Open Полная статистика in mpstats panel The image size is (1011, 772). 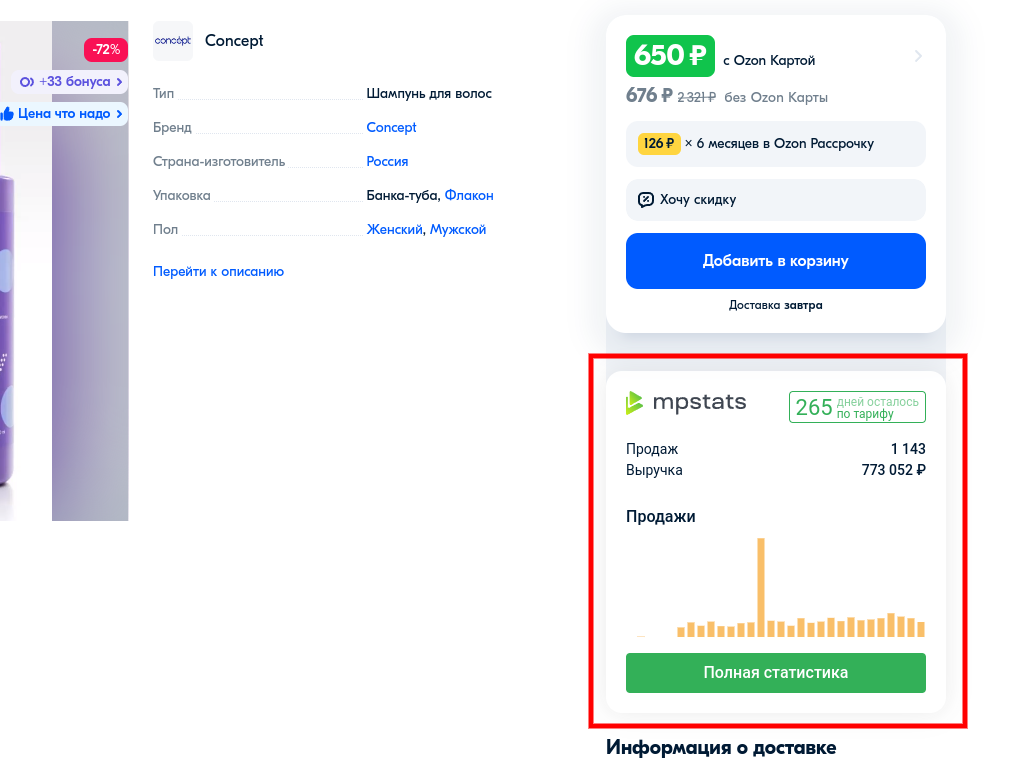coord(775,673)
